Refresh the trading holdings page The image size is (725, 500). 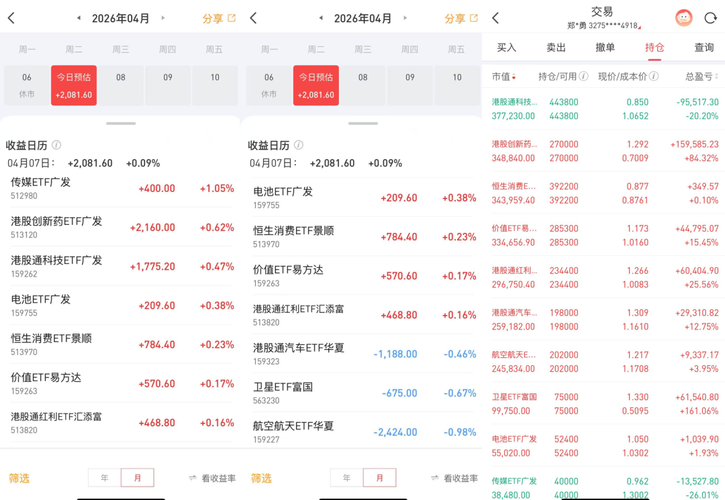click(710, 18)
